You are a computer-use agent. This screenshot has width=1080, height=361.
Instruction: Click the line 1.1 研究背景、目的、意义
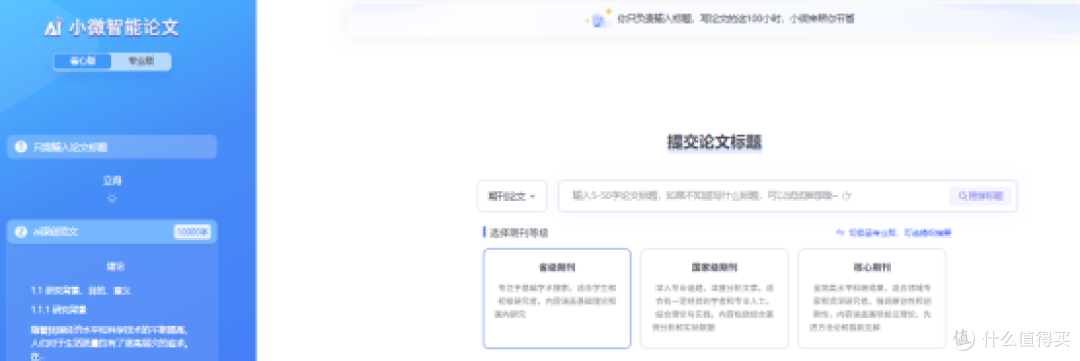pos(81,290)
